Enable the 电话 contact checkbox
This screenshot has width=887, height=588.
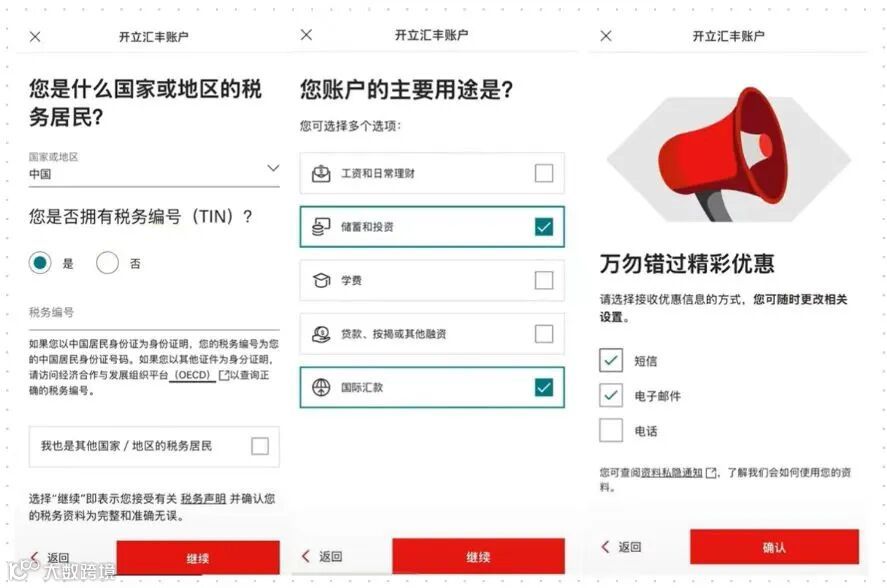611,430
